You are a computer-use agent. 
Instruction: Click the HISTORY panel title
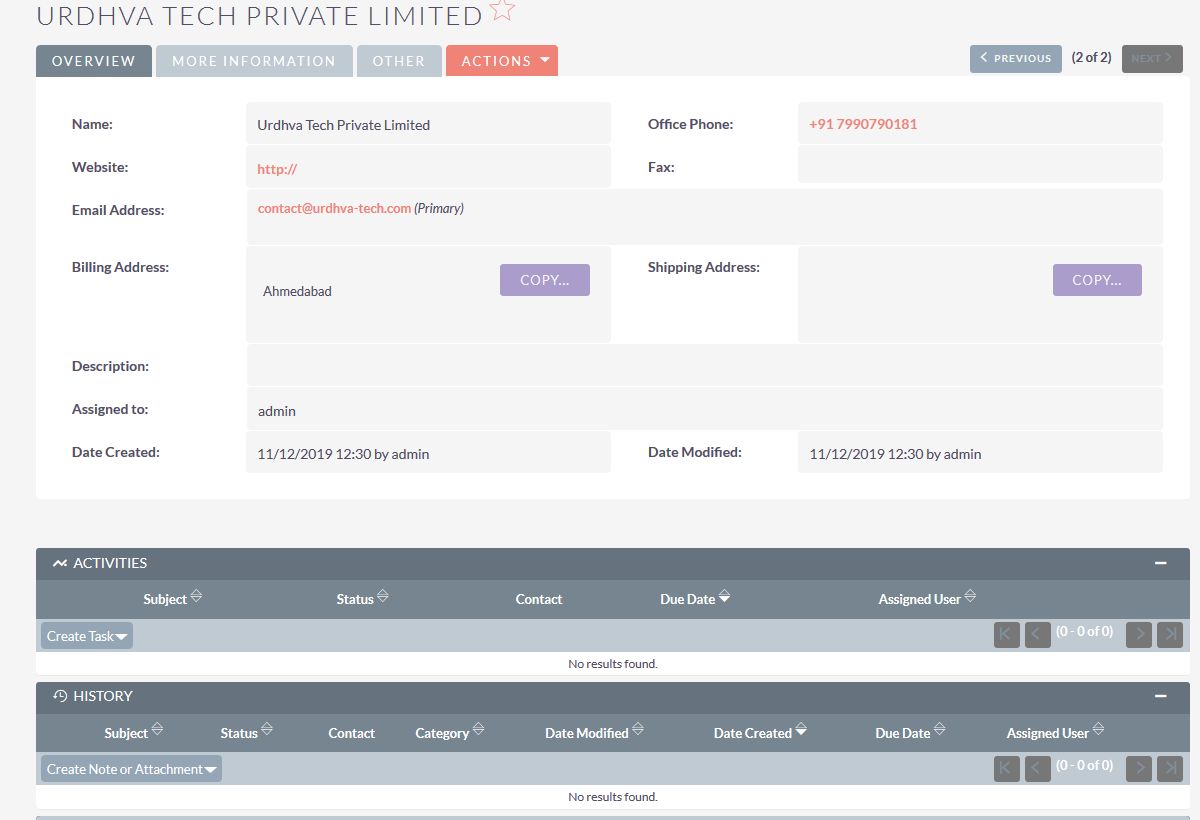coord(103,696)
